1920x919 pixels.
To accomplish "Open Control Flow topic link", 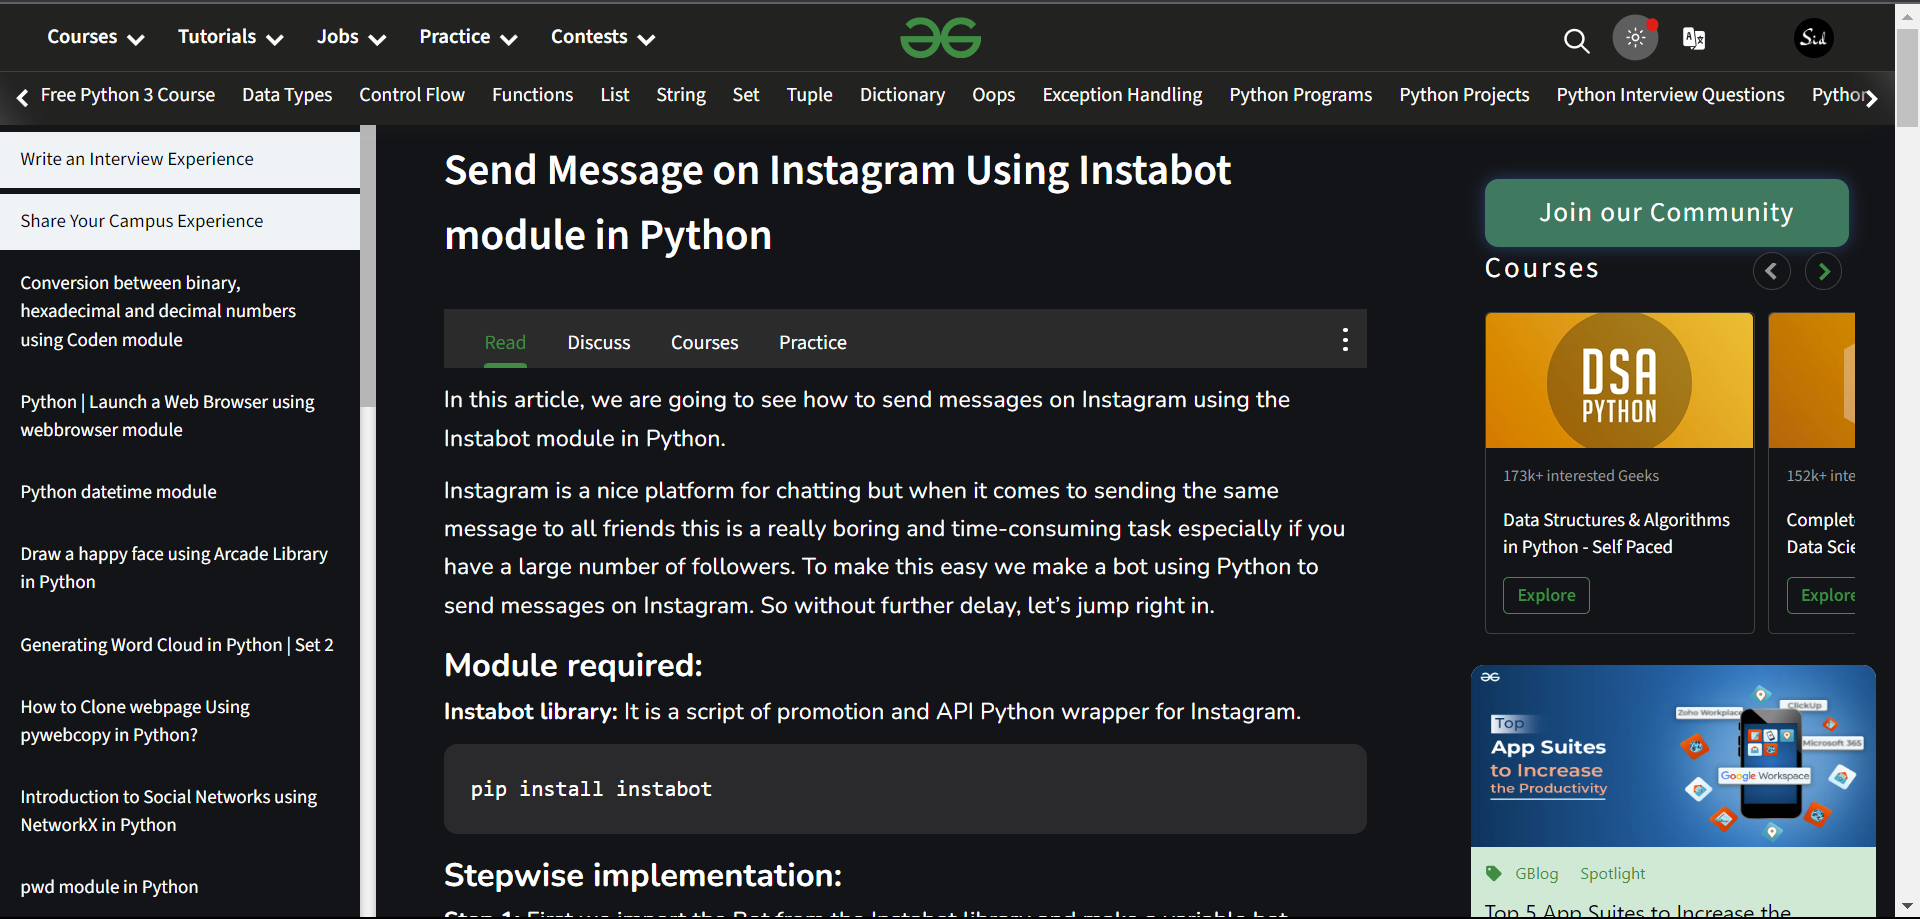I will tap(412, 95).
